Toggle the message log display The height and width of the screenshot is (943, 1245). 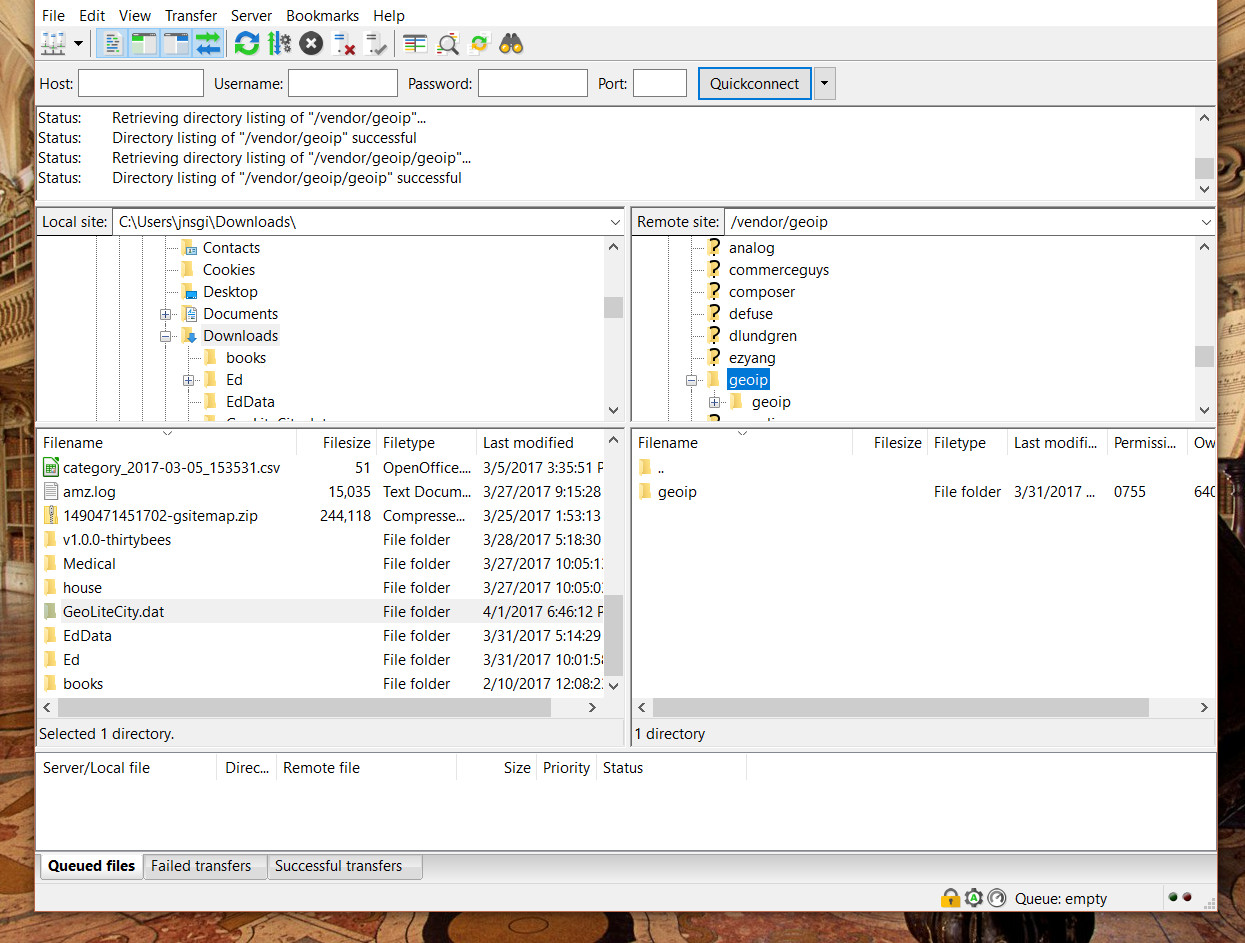click(113, 44)
